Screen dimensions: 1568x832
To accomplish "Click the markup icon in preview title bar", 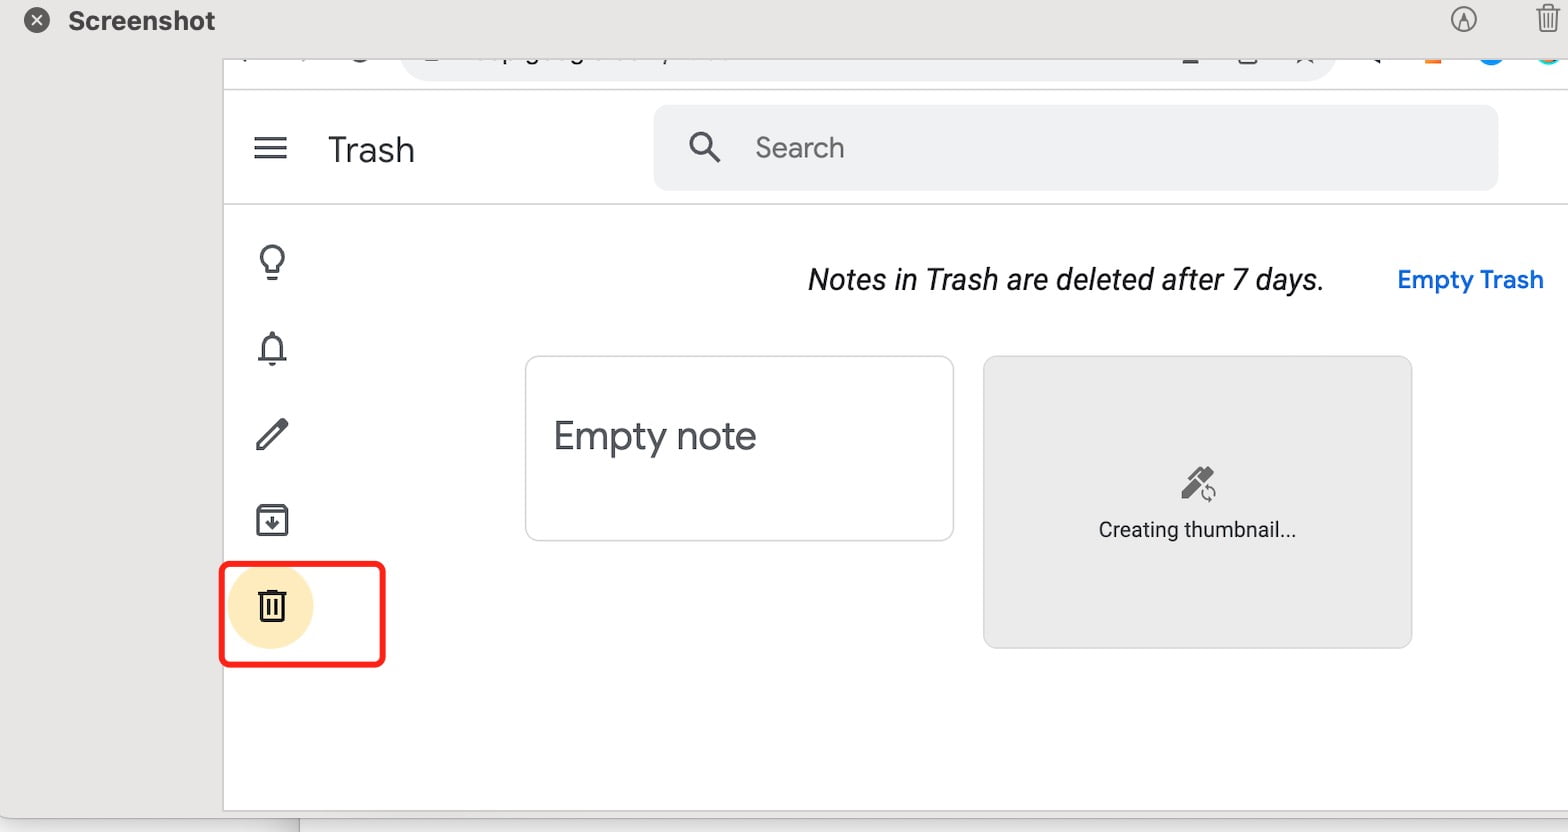I will coord(1463,19).
